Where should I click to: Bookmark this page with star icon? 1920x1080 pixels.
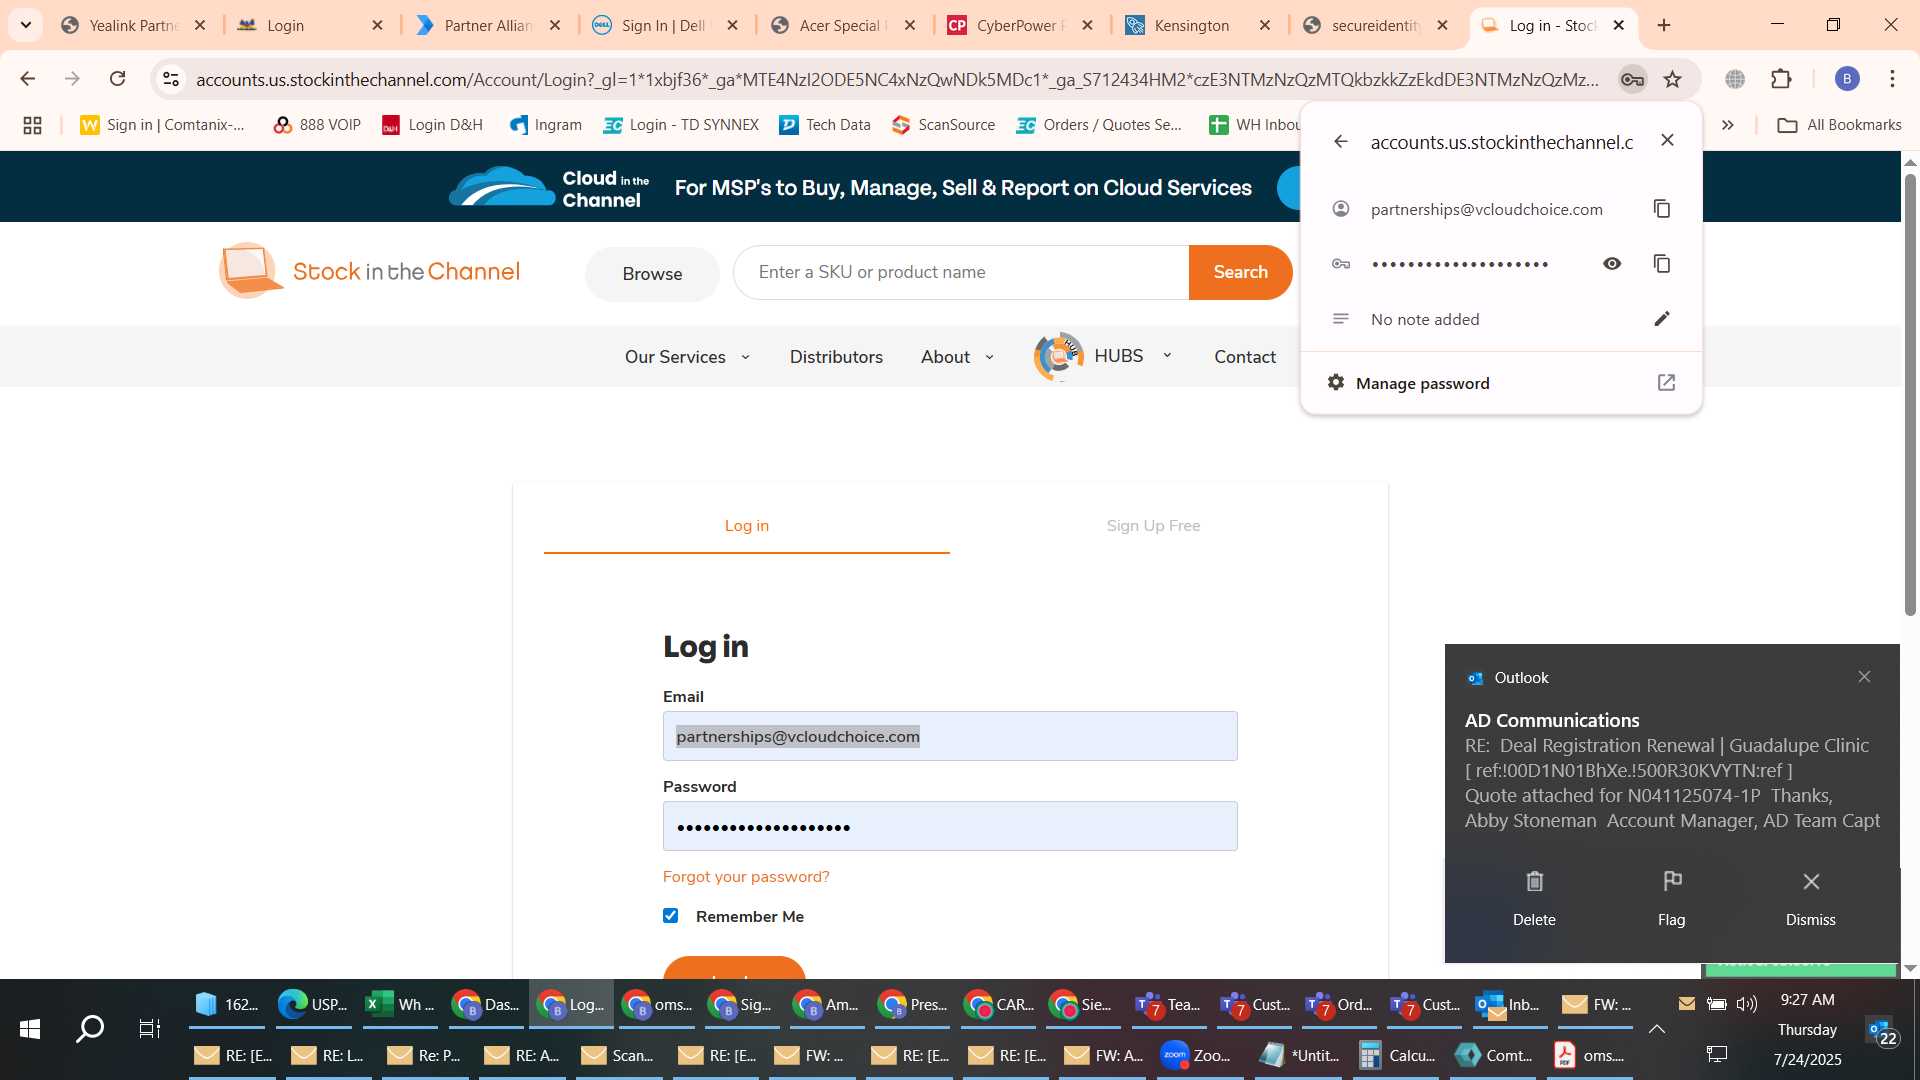point(1673,79)
